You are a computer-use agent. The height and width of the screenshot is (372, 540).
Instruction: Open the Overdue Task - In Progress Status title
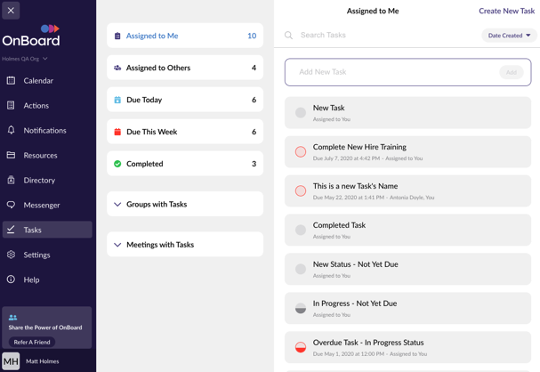368,342
